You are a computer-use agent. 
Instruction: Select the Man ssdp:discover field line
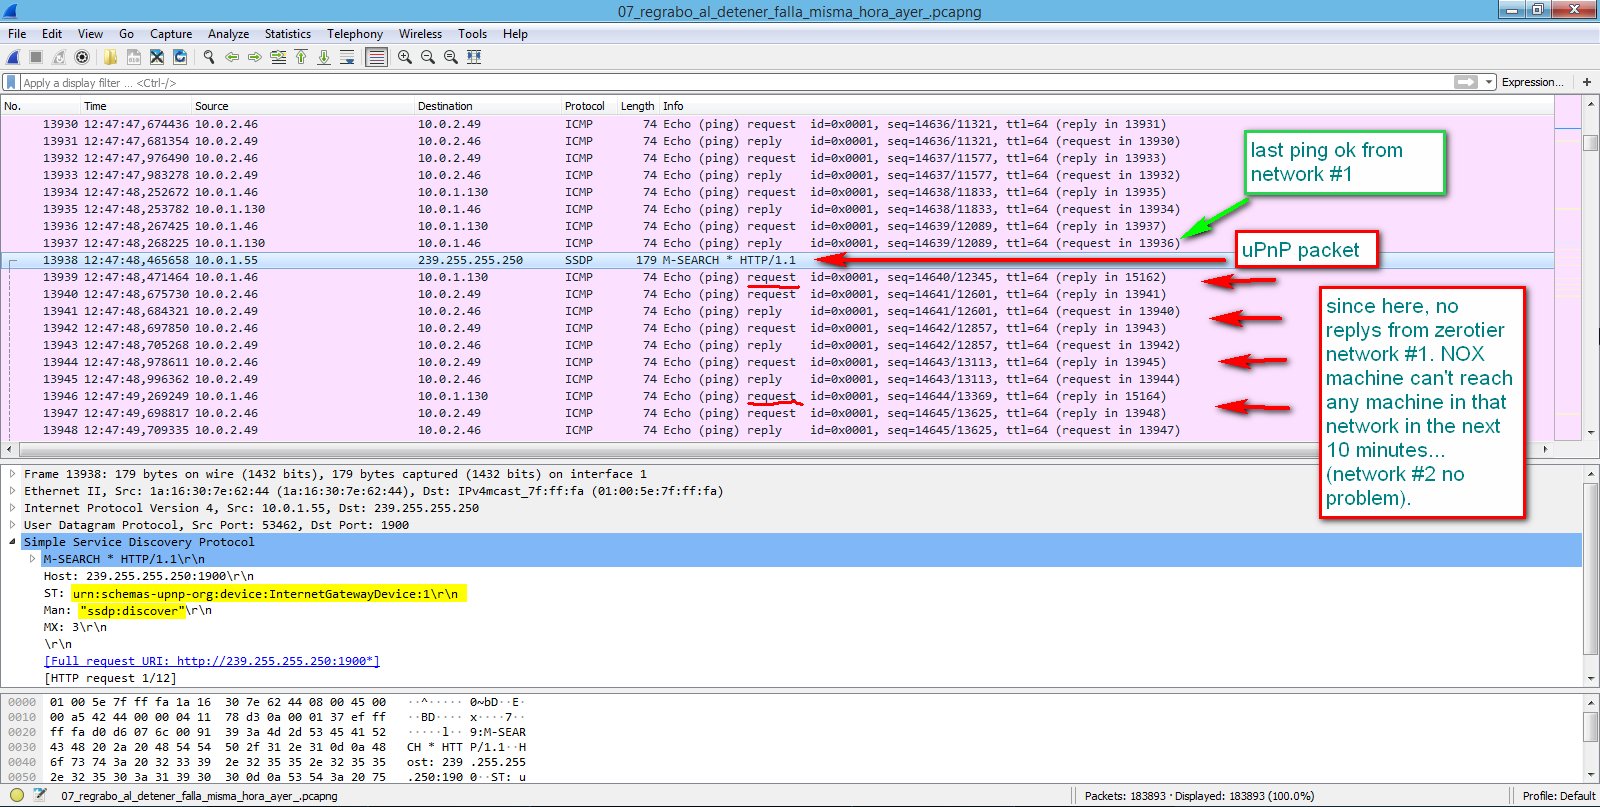[x=127, y=610]
